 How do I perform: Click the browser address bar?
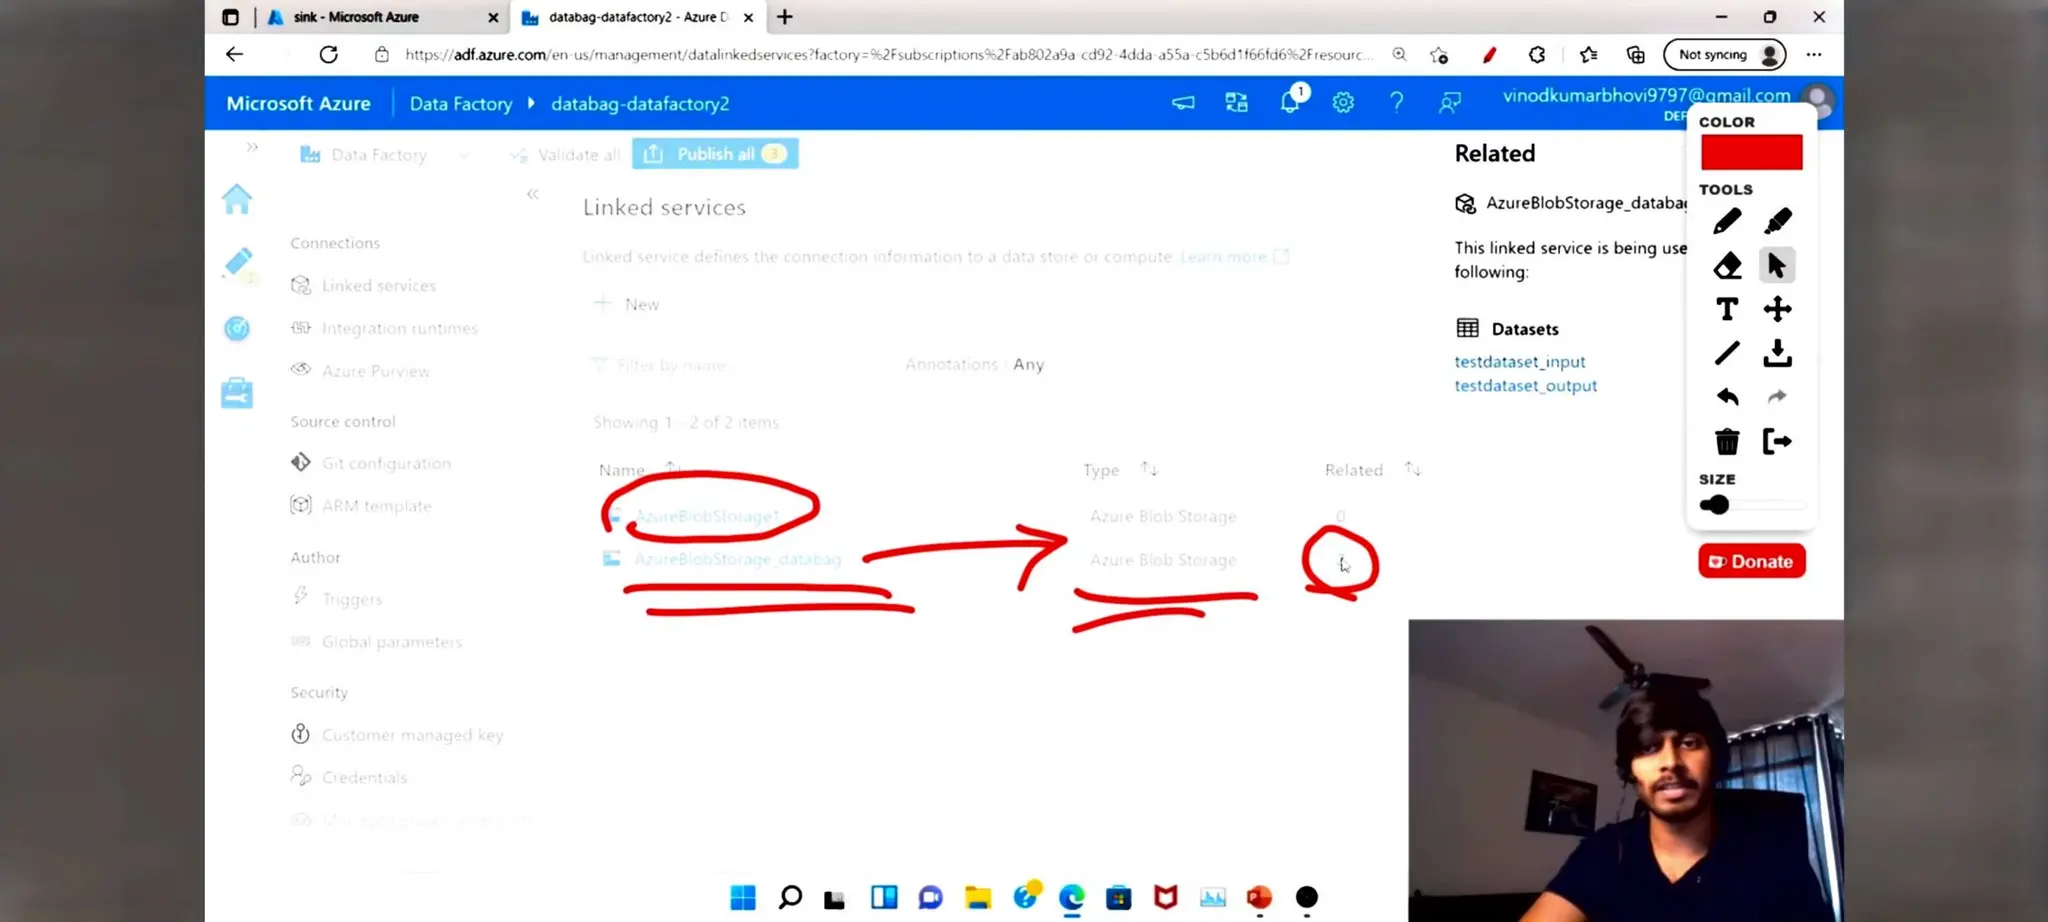[888, 55]
